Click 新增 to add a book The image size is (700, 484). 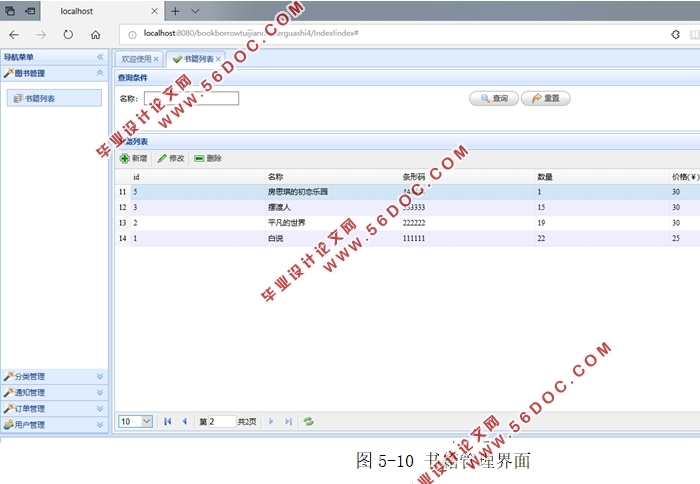point(133,158)
